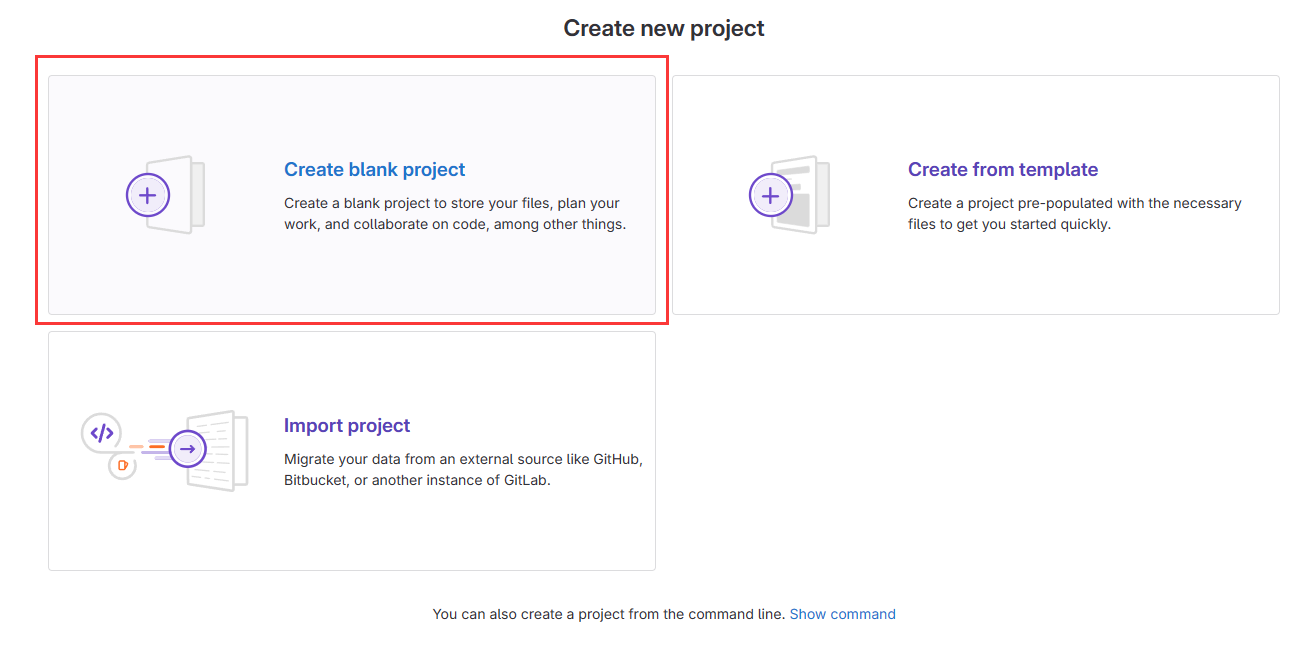Select the blank project description text
Image resolution: width=1306 pixels, height=665 pixels.
point(454,214)
